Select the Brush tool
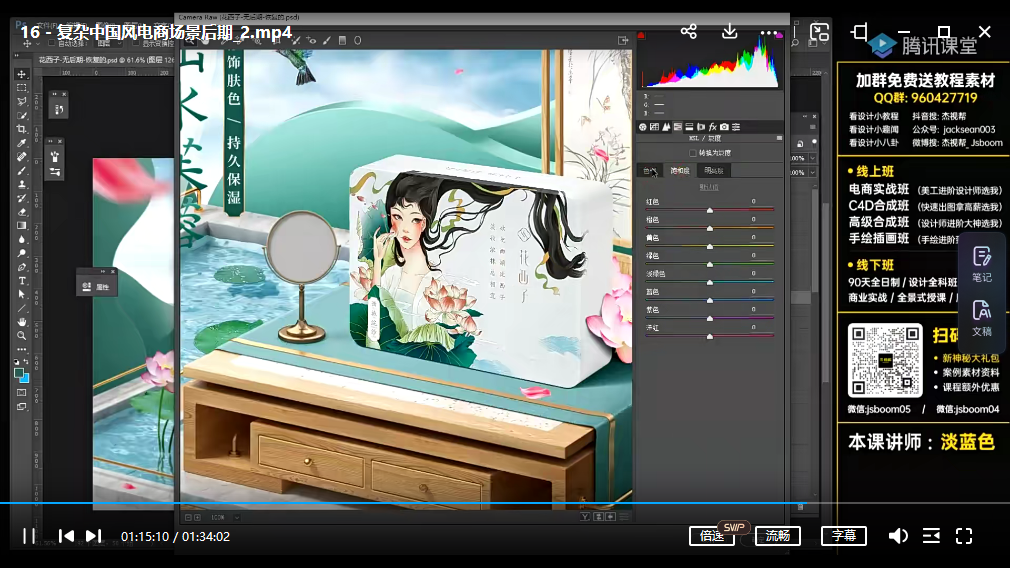This screenshot has height=568, width=1010. click(x=22, y=171)
